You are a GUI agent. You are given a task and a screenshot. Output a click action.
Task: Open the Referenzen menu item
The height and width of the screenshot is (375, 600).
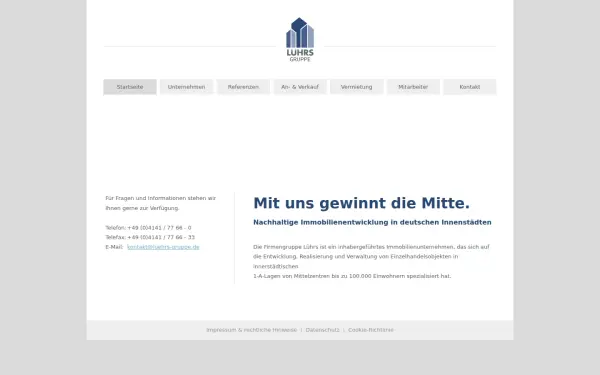point(243,87)
